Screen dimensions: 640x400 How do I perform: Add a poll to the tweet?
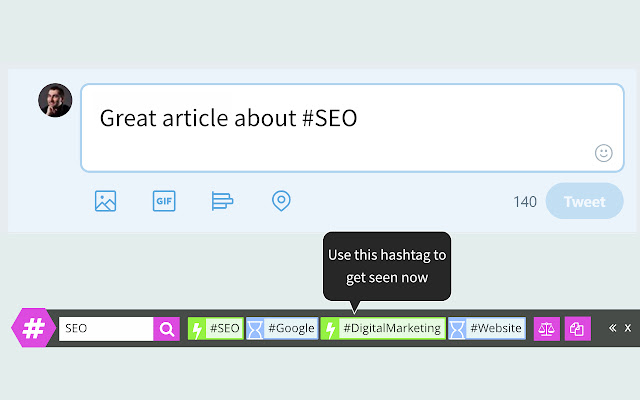point(222,201)
